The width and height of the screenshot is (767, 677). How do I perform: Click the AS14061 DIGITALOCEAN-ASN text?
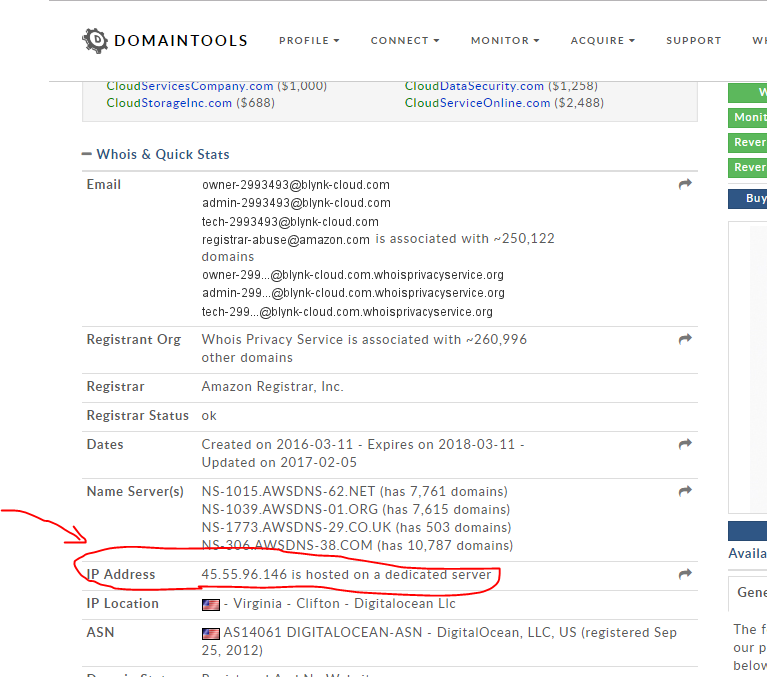click(322, 632)
